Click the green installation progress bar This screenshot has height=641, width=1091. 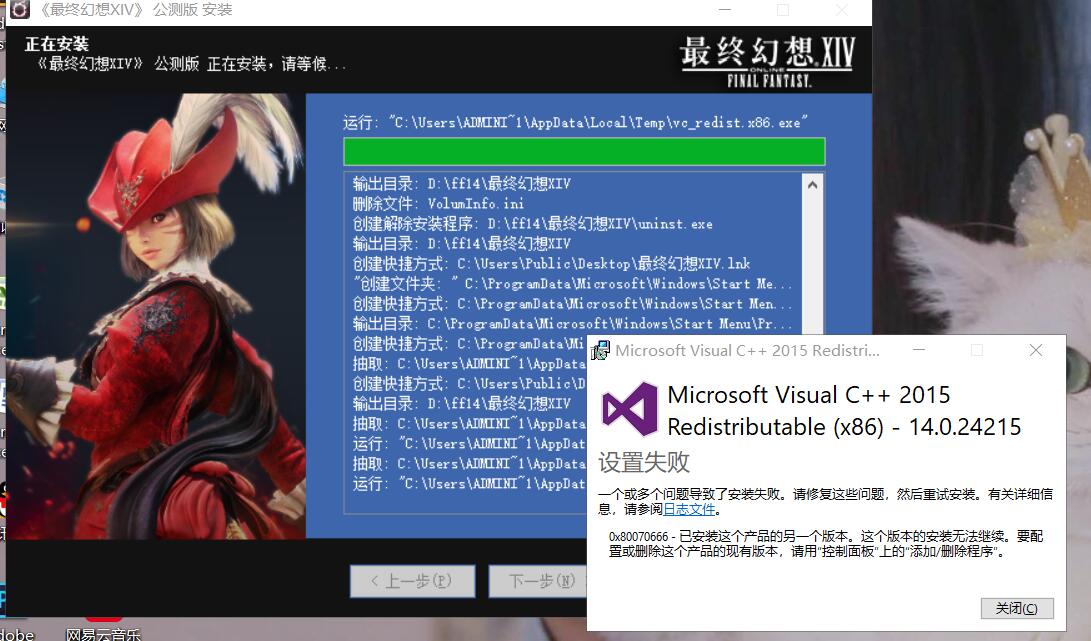583,151
